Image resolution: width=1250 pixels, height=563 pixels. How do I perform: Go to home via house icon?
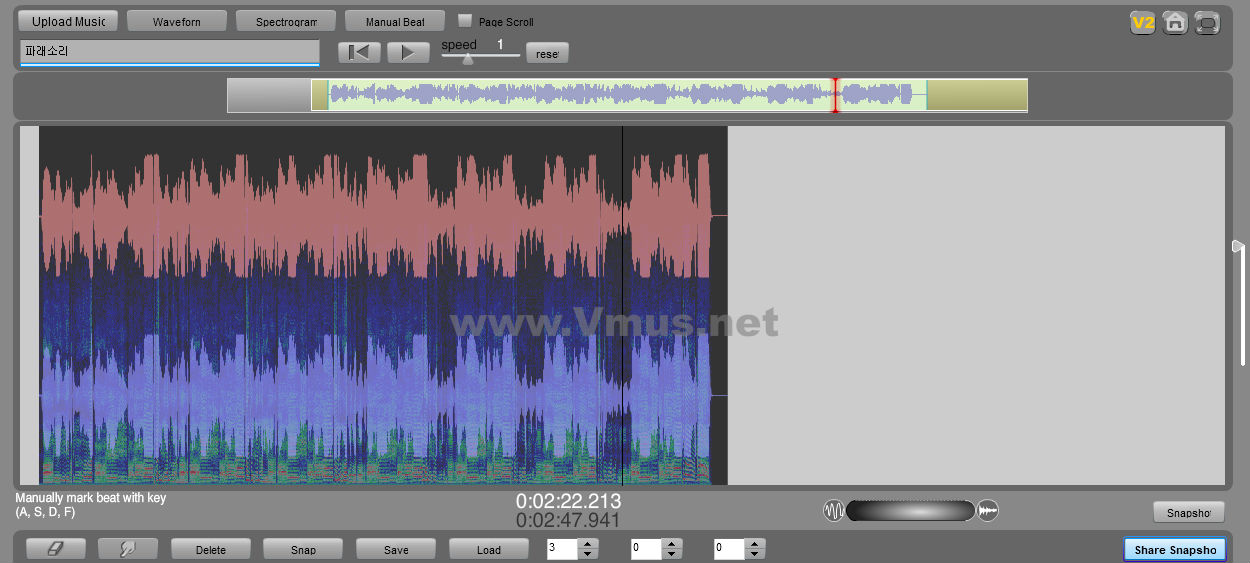click(x=1175, y=23)
